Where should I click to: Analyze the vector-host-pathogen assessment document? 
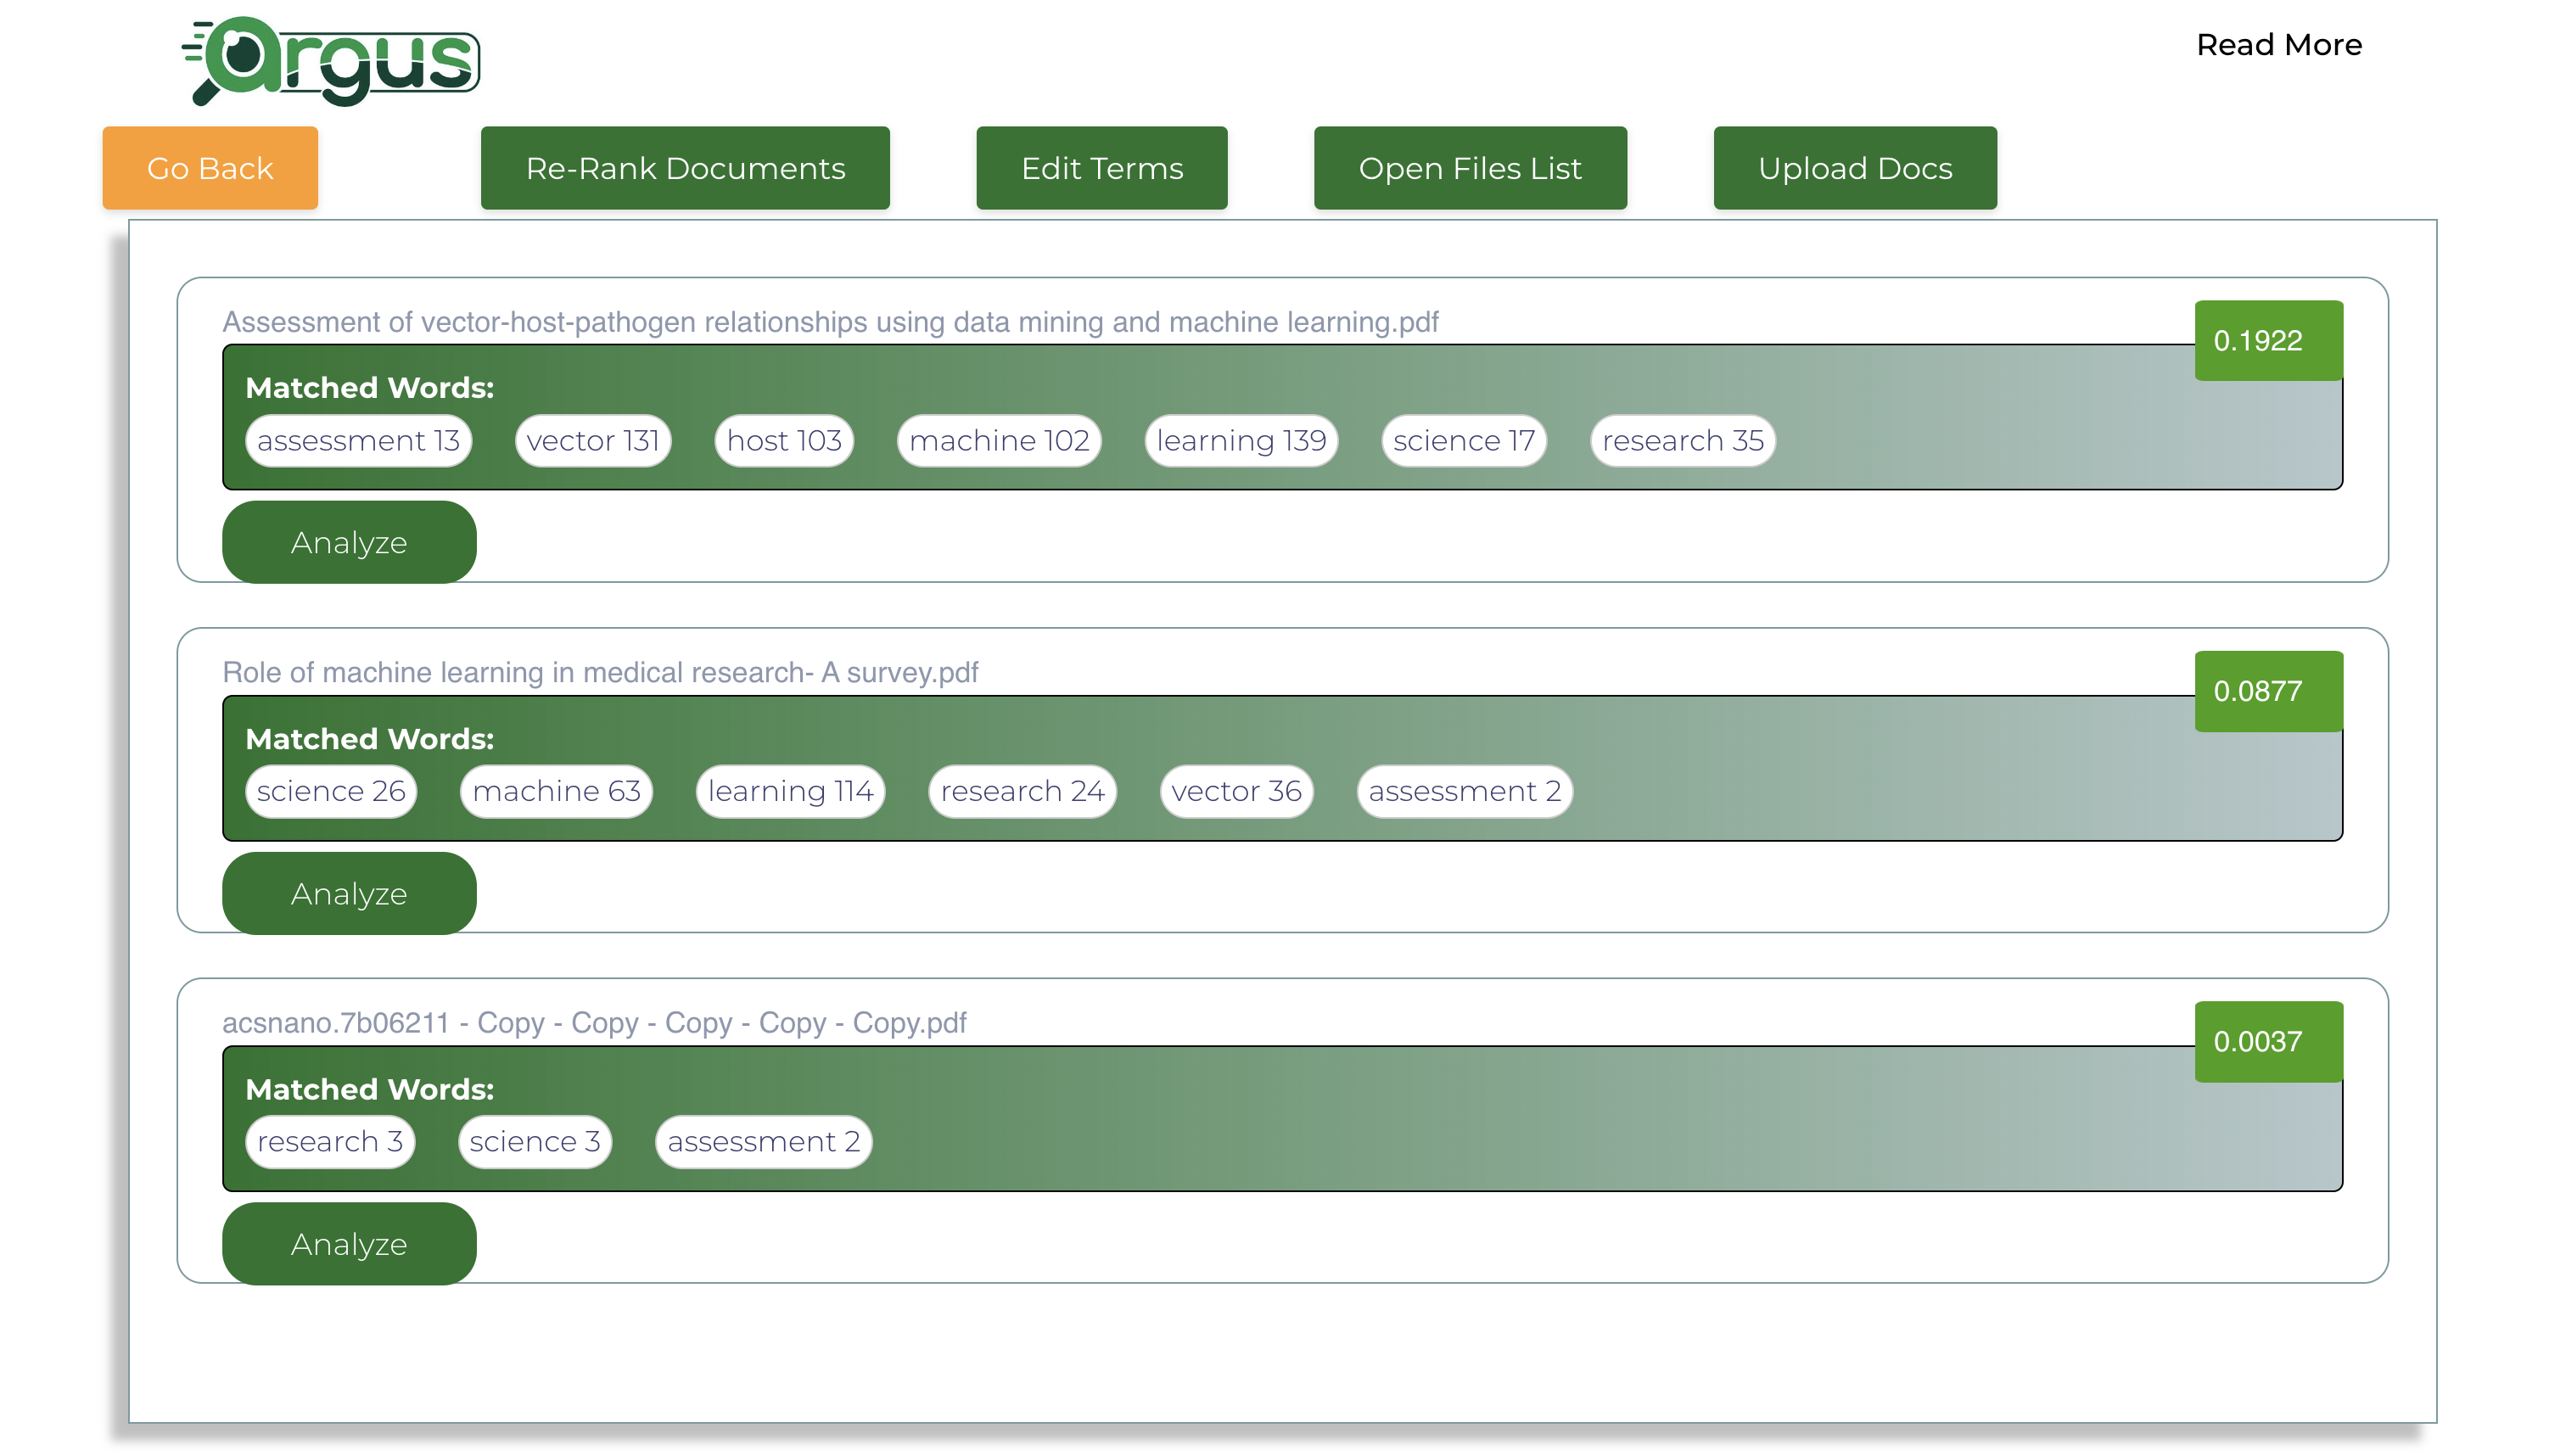click(349, 542)
